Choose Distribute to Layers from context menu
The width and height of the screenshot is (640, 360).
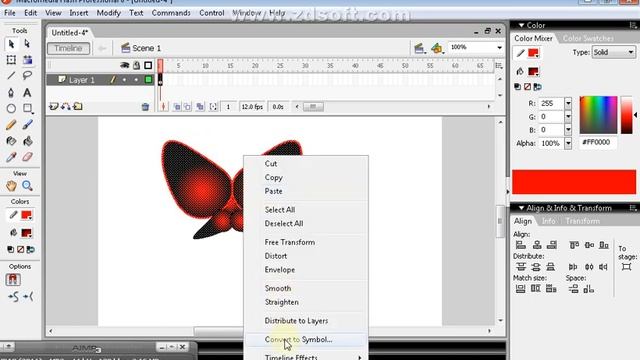(x=306, y=321)
